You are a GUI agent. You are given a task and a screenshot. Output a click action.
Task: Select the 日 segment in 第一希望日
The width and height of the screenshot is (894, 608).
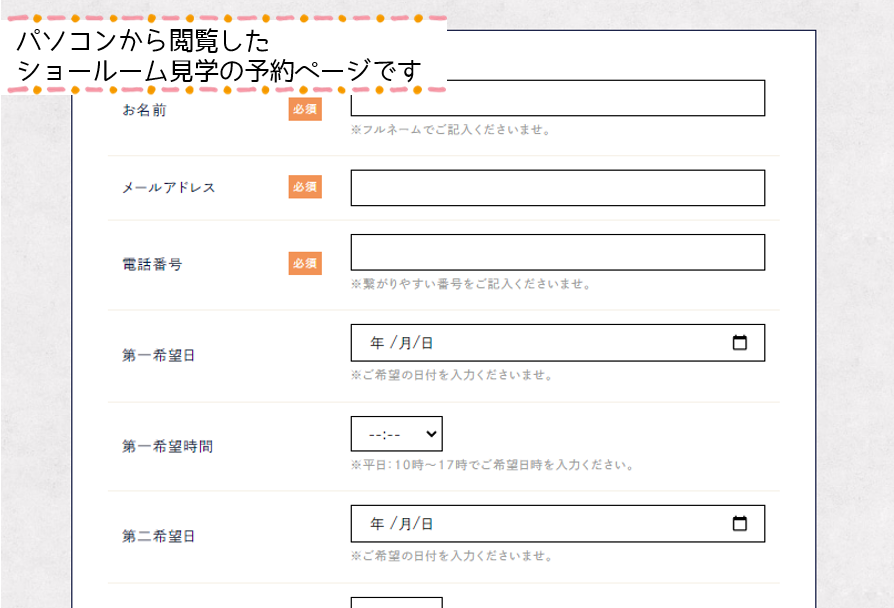coord(427,343)
